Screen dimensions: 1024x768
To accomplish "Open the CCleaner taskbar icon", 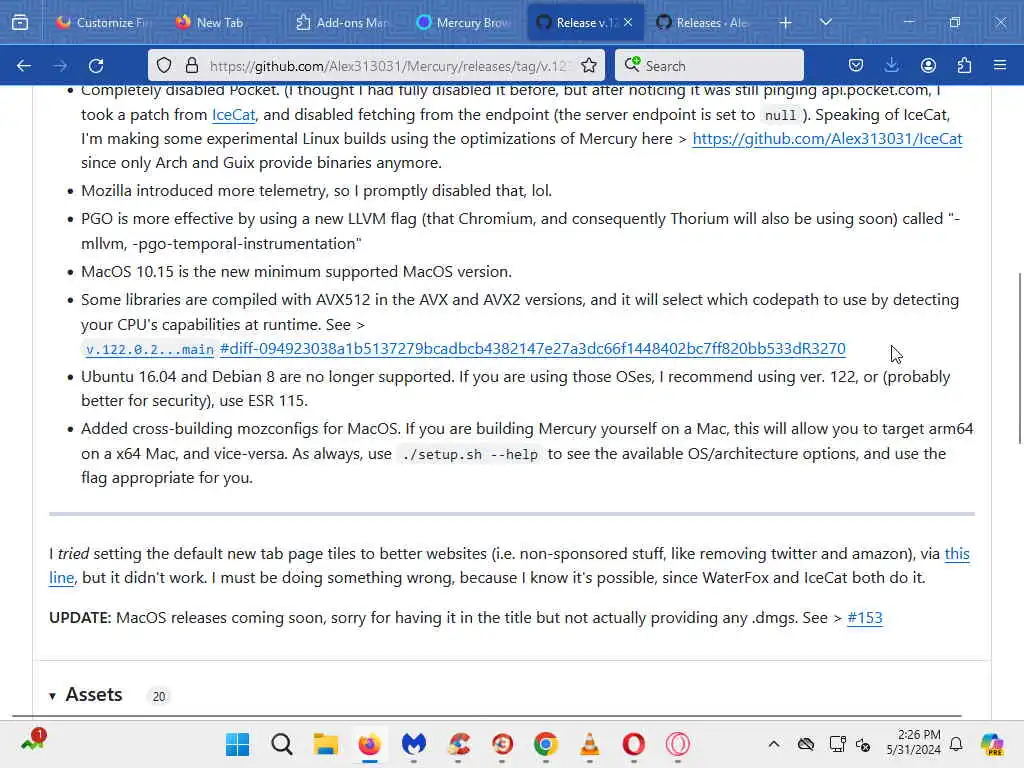I will click(458, 744).
